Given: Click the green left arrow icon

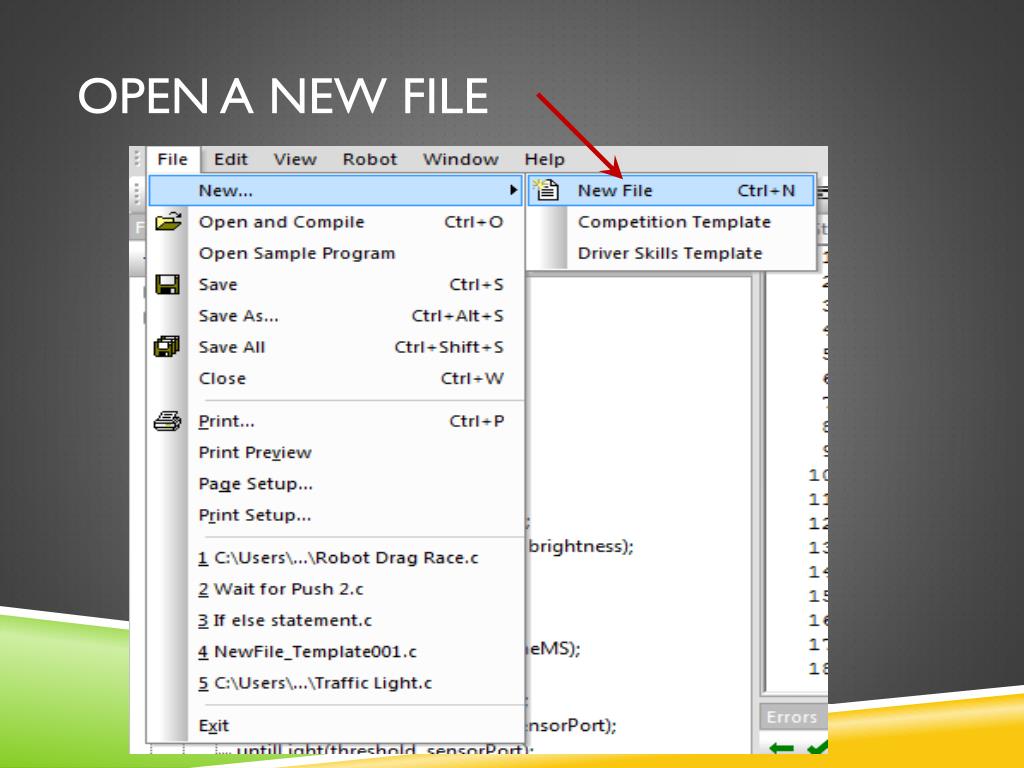Looking at the screenshot, I should coord(782,748).
